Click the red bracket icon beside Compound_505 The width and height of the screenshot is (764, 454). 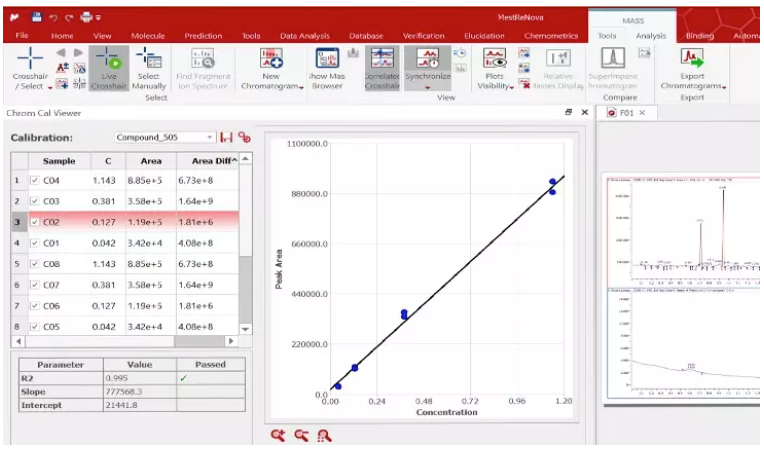(x=226, y=137)
